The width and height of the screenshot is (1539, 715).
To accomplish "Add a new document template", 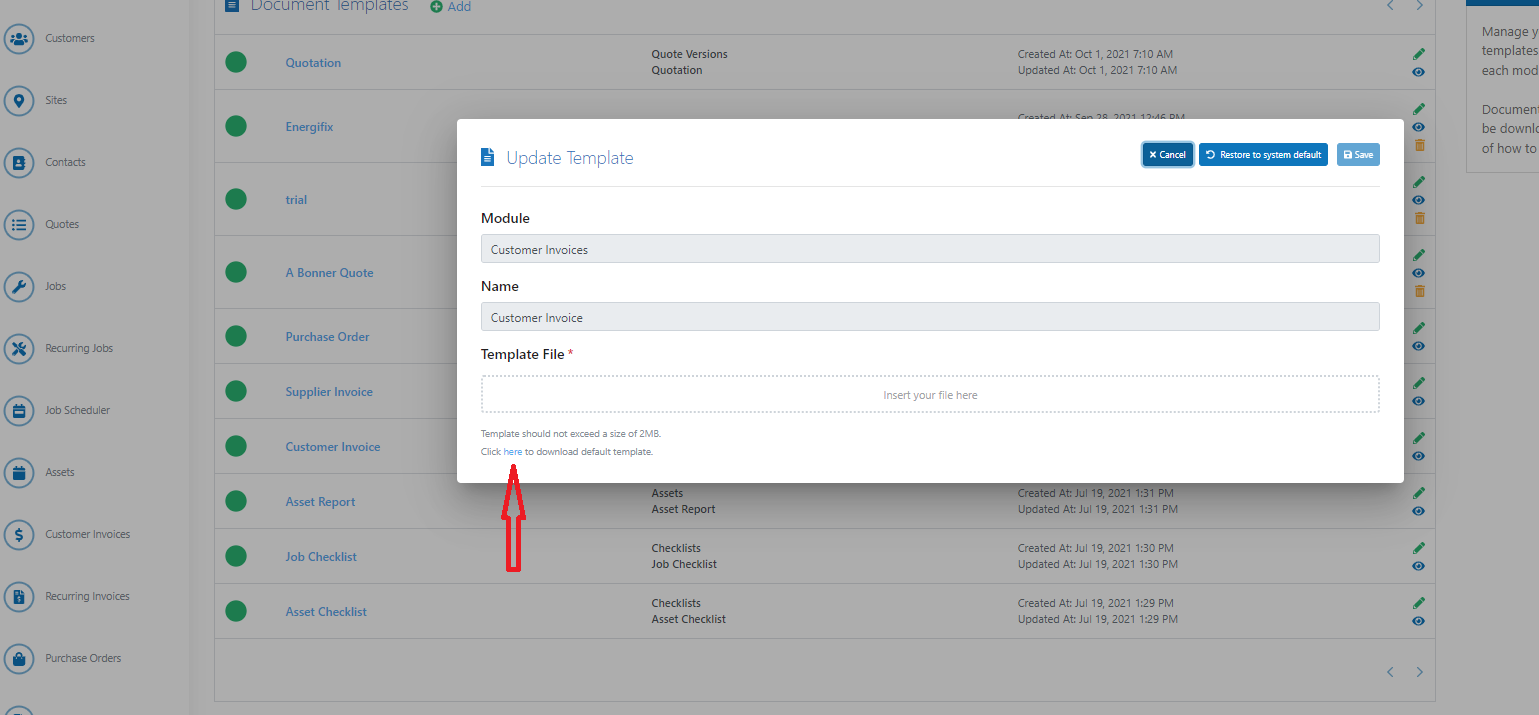I will pyautogui.click(x=451, y=7).
